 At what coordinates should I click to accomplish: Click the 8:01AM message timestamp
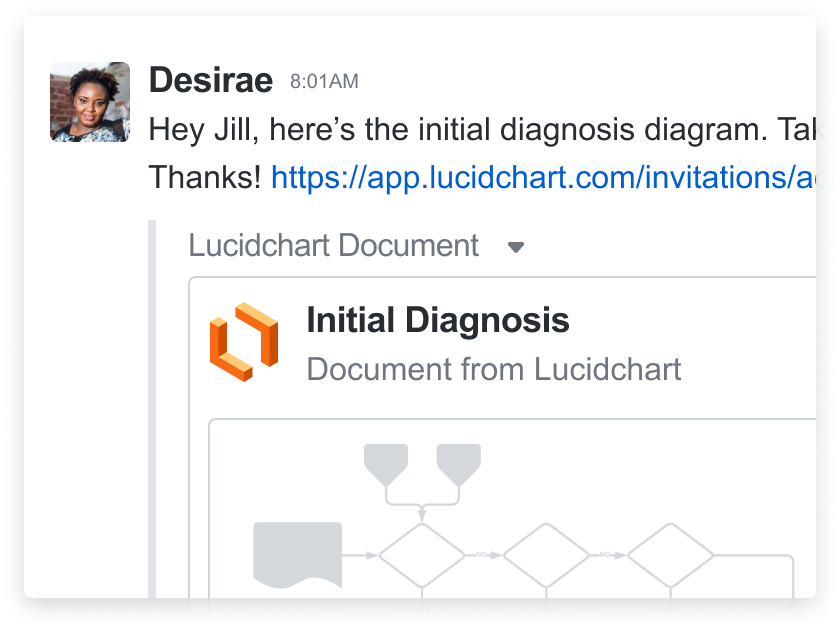click(324, 81)
